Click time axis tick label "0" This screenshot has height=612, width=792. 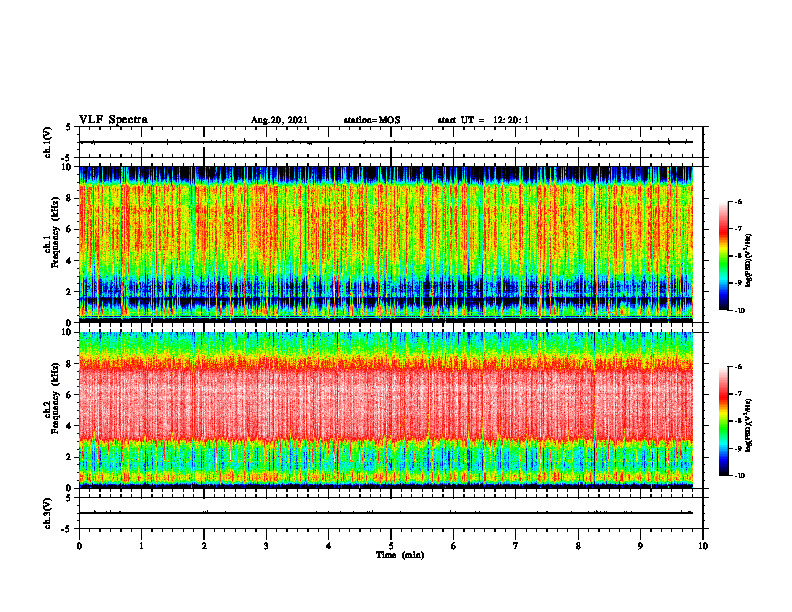point(79,546)
